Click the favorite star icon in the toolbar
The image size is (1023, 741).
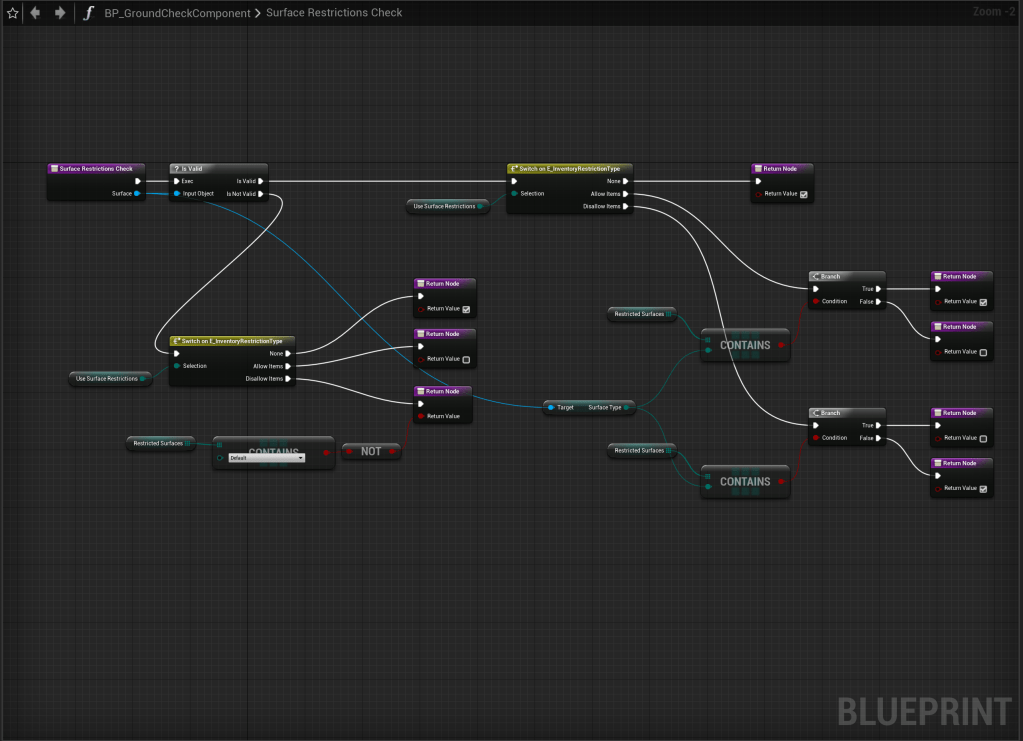(12, 13)
